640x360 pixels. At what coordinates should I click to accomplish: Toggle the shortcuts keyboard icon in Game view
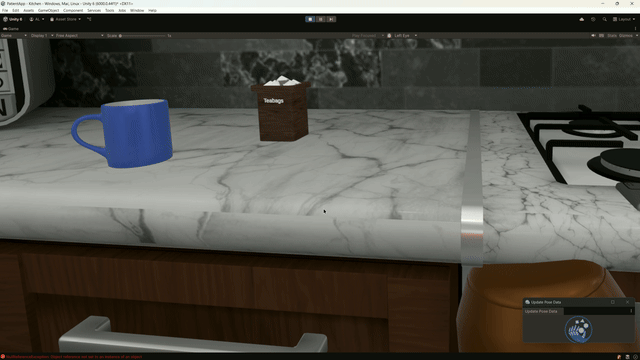[x=601, y=36]
